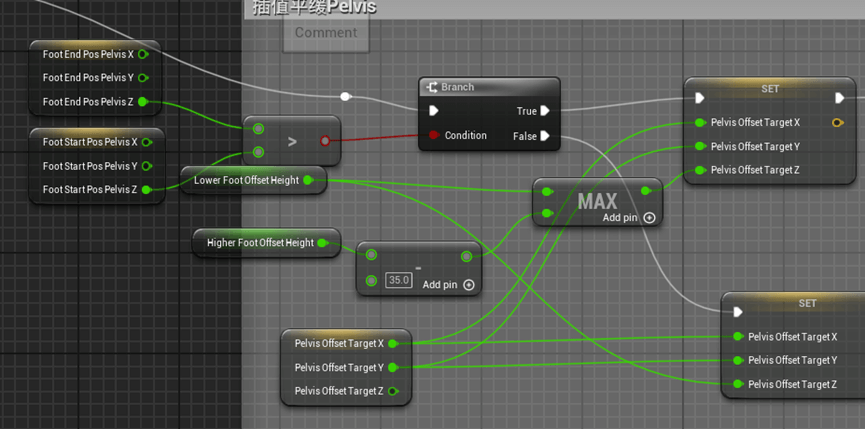Click the Foot End Pos Pelvis Z pin

[143, 102]
